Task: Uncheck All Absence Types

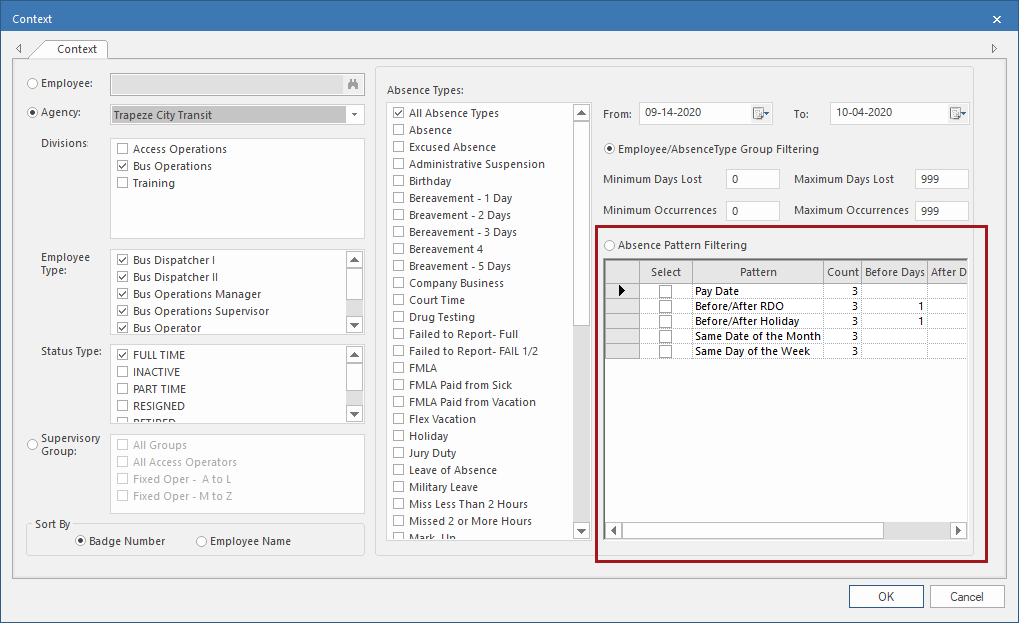Action: [x=397, y=113]
